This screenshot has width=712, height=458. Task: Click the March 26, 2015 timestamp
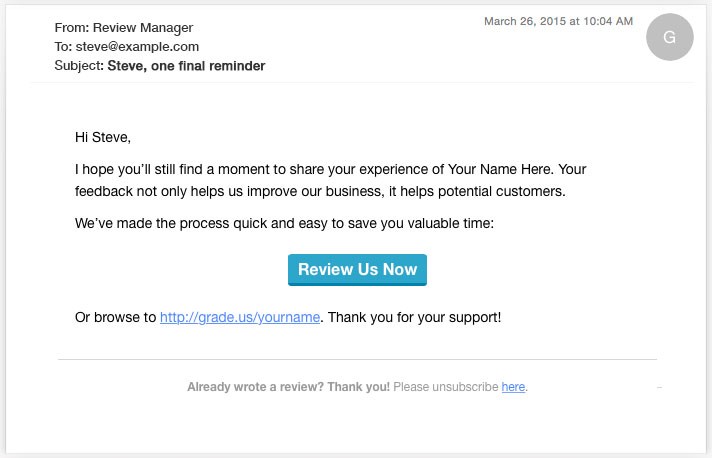click(x=558, y=21)
